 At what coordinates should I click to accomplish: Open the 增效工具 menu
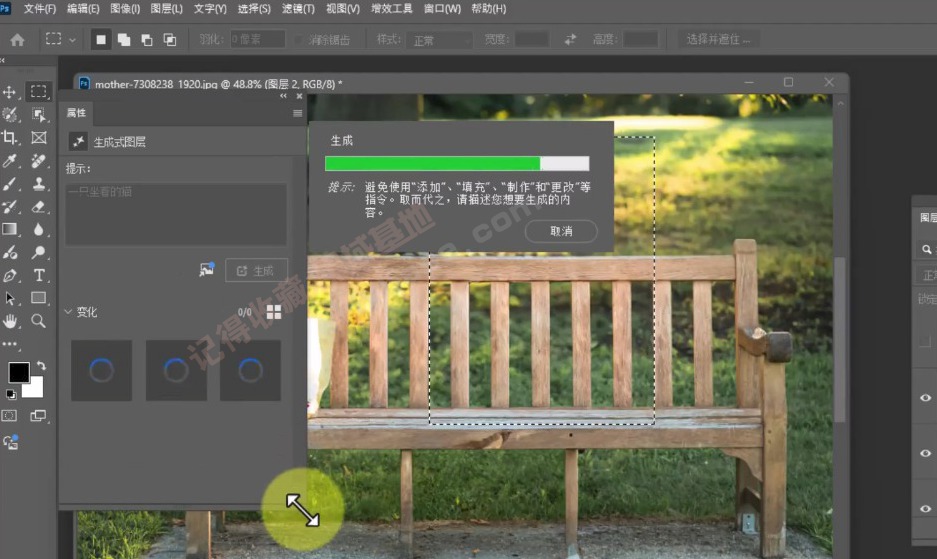pos(391,9)
